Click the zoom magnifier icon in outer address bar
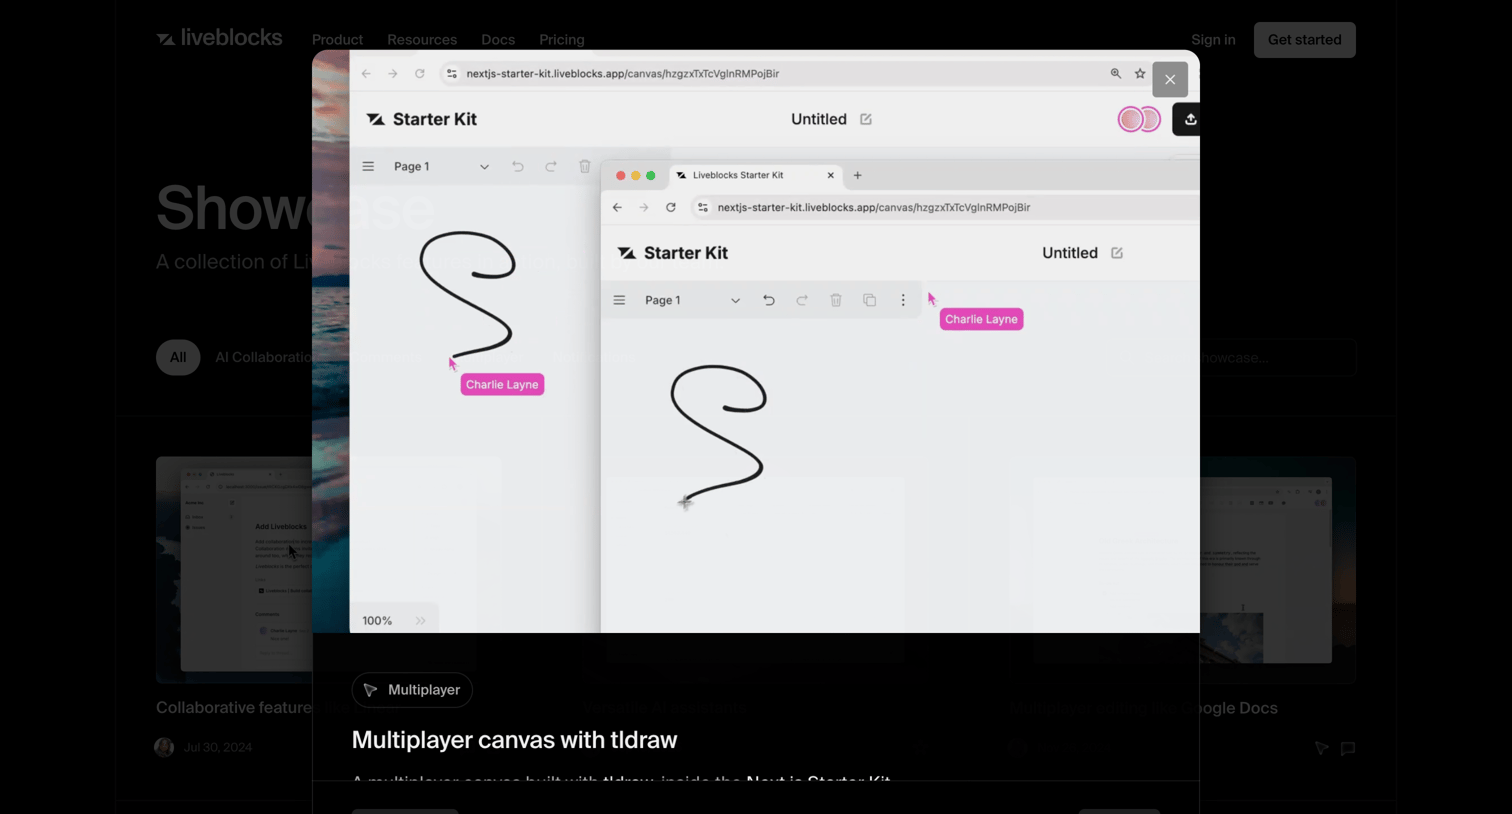1512x814 pixels. (x=1116, y=73)
